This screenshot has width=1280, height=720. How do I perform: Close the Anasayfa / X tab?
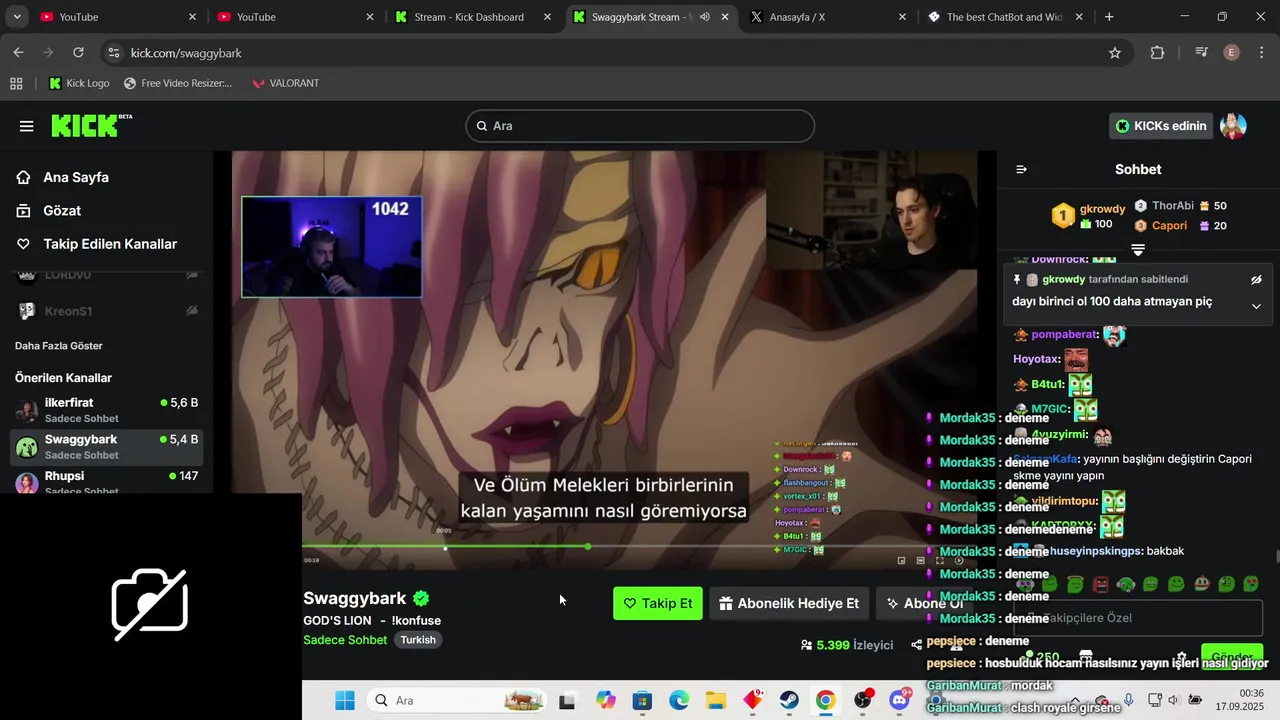(902, 17)
